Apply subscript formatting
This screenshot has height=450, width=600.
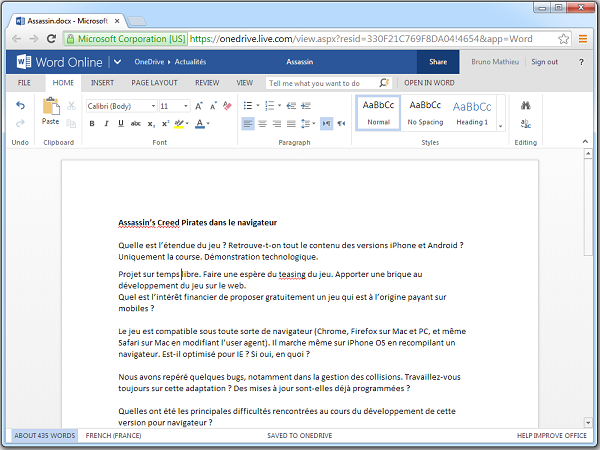tap(151, 124)
